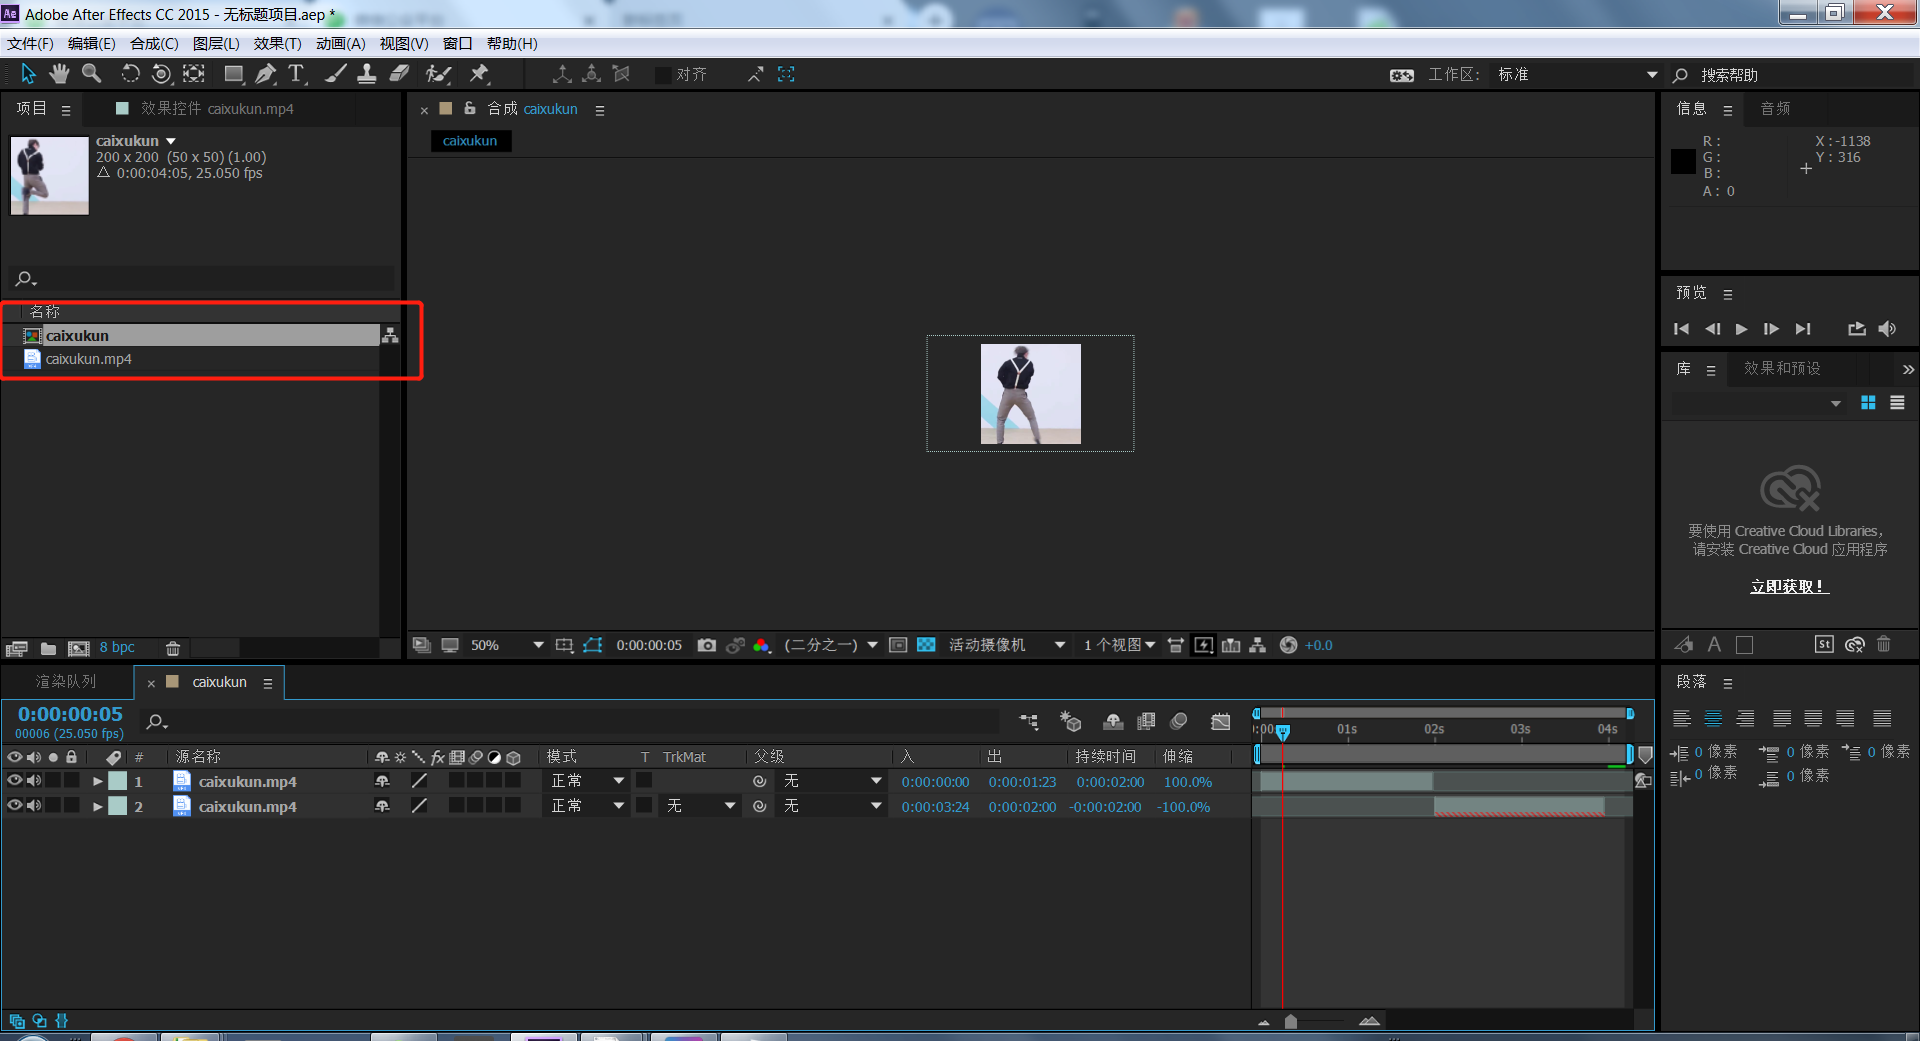Screen dimensions: 1920x1041
Task: Open the 1个视图 view layout dropdown
Action: 1119,645
